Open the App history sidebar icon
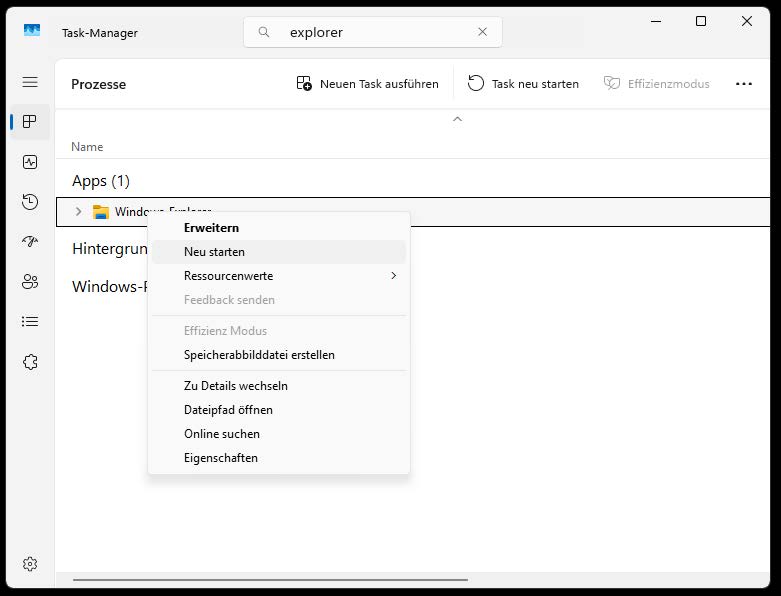781x596 pixels. point(30,202)
